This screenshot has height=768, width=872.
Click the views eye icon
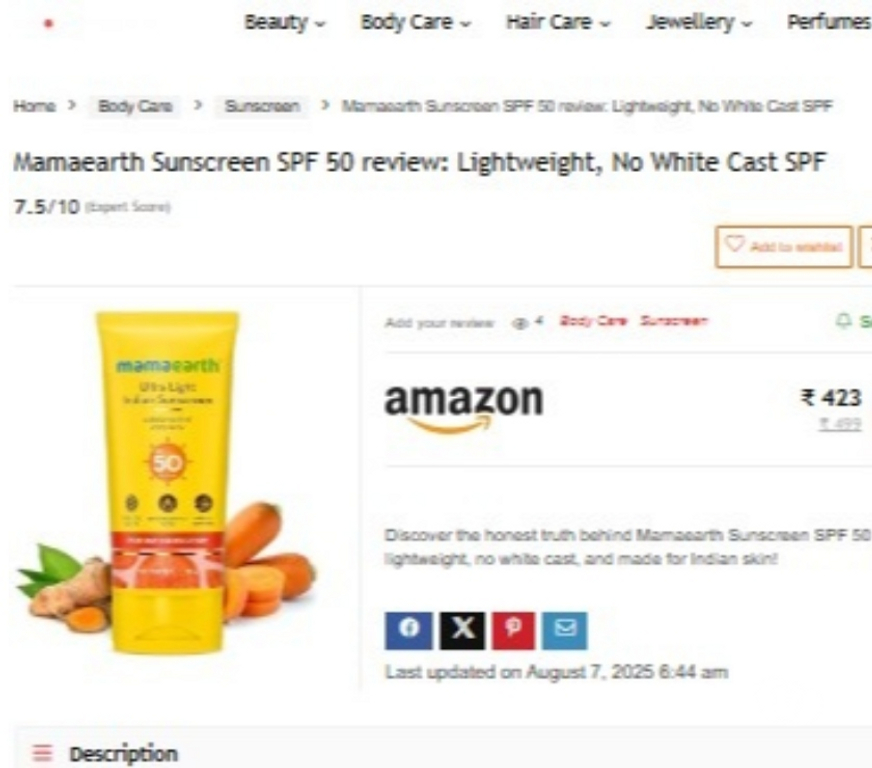tap(519, 323)
